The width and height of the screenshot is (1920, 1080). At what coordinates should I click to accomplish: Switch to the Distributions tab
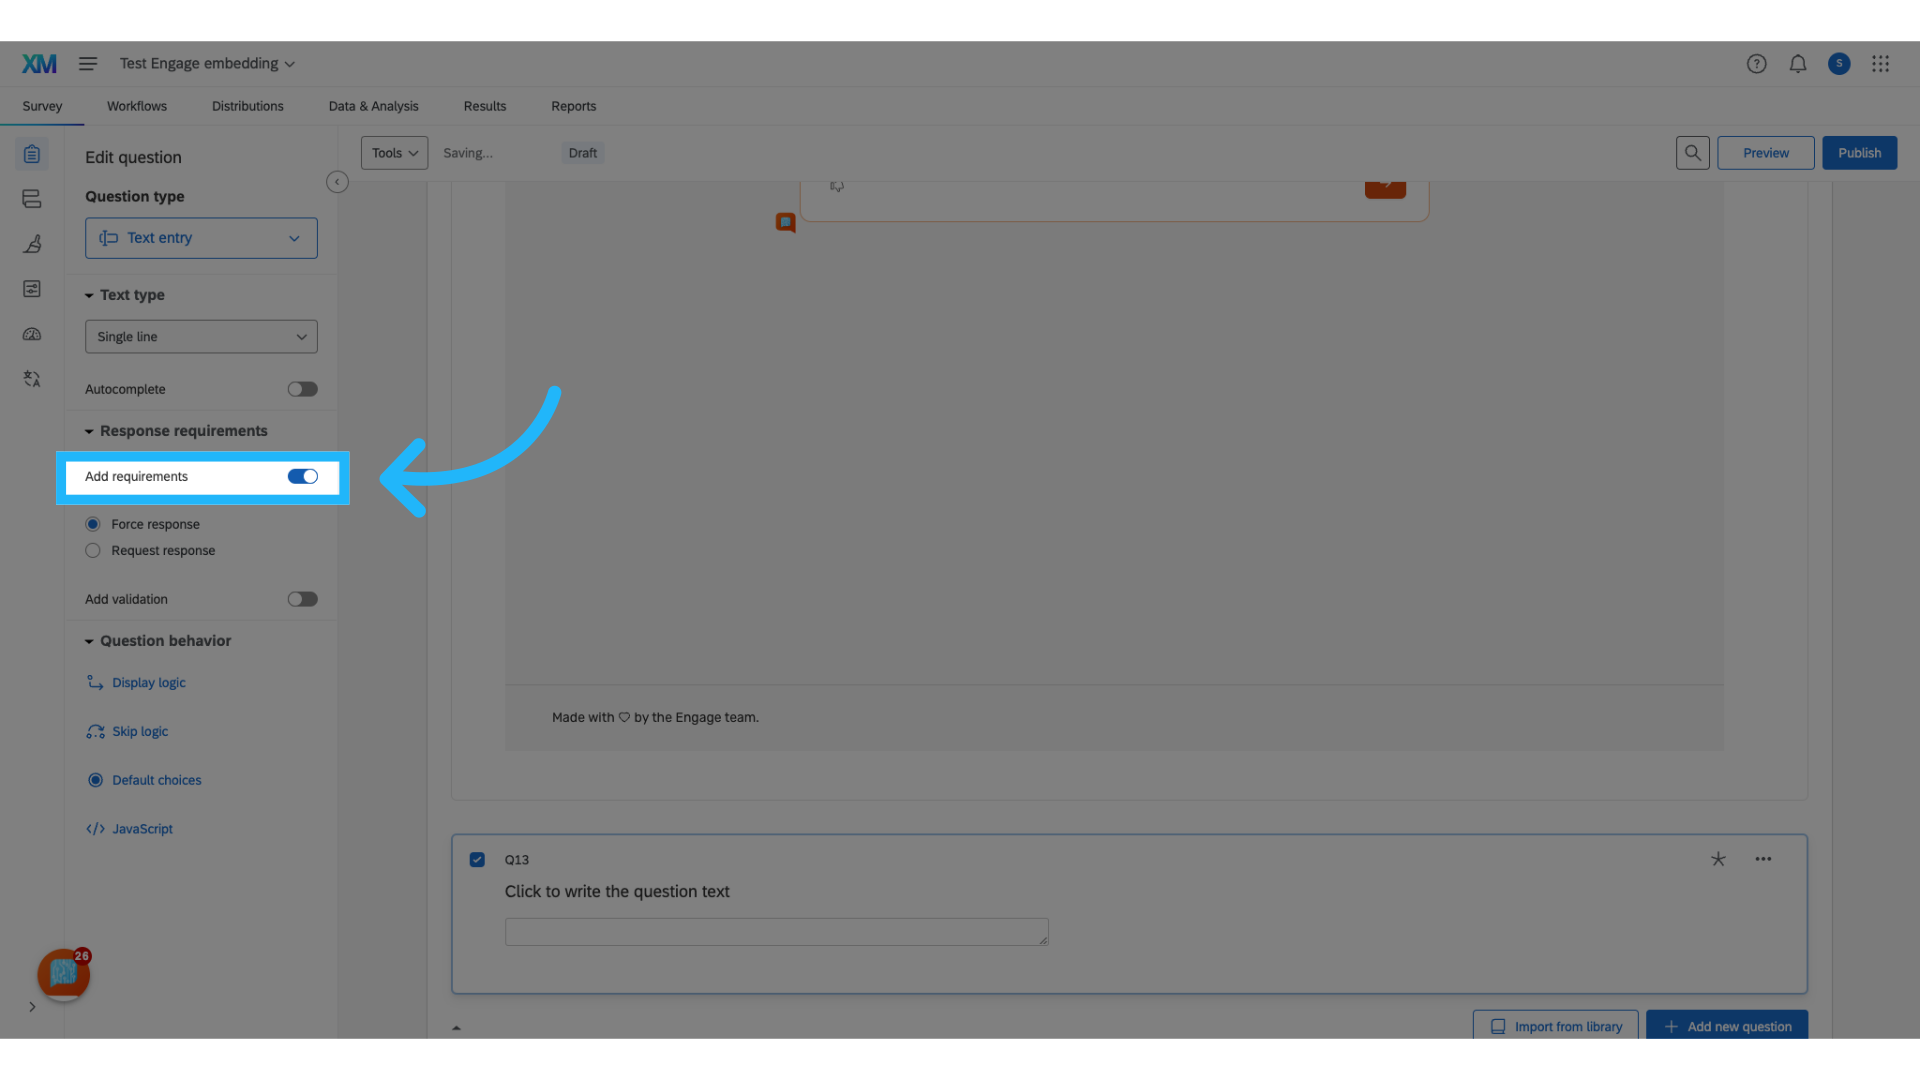click(247, 106)
